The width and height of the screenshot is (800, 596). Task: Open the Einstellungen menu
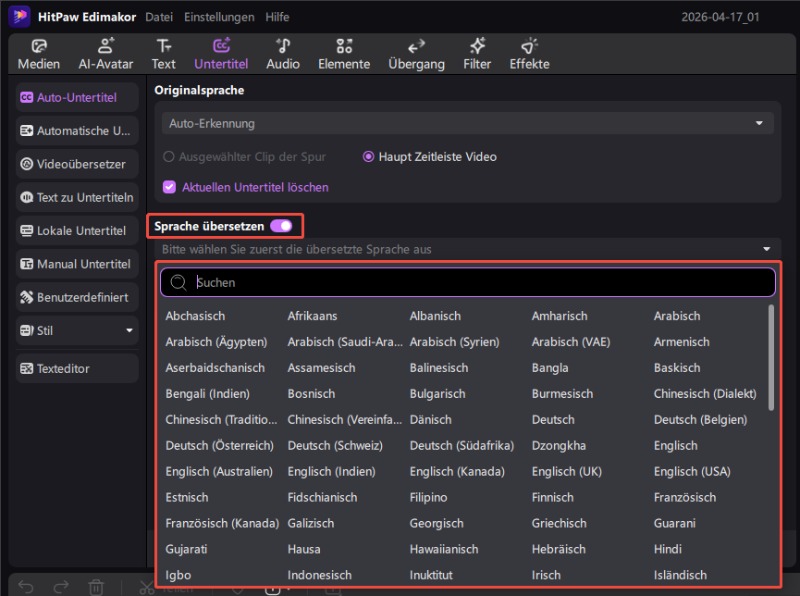point(218,17)
